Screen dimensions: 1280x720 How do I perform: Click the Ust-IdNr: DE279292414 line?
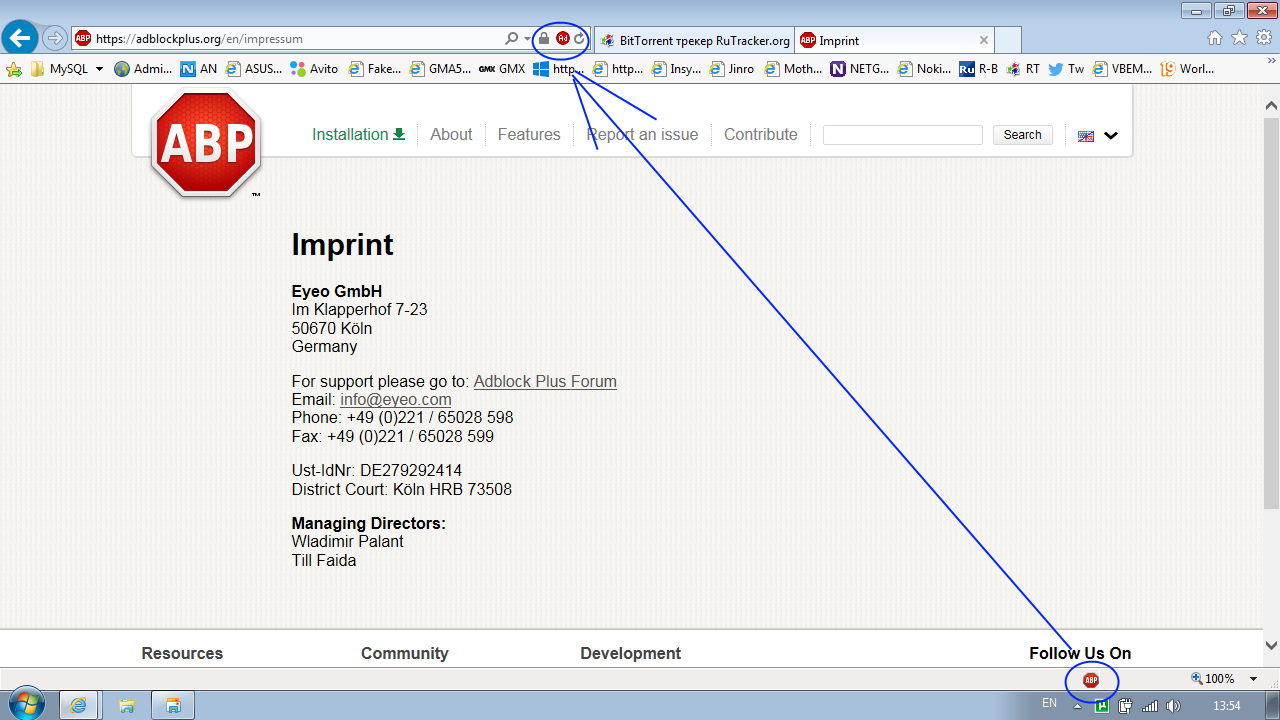click(x=377, y=470)
